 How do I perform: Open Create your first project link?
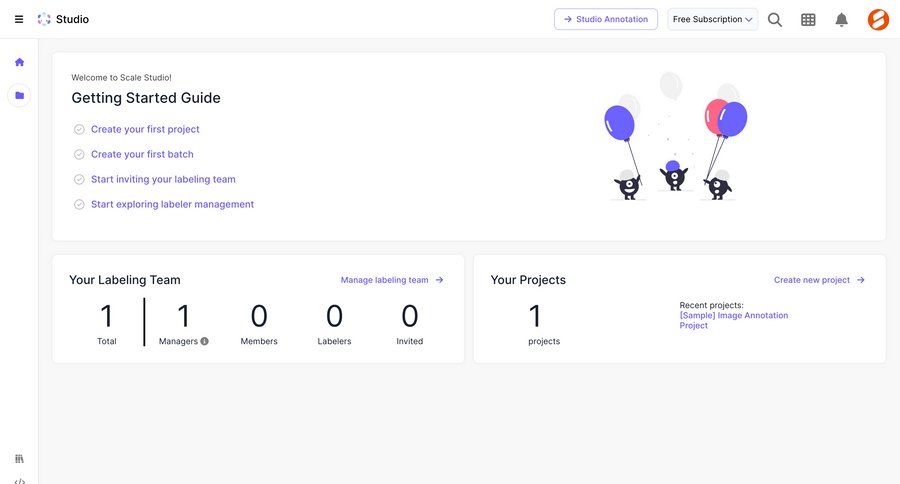[145, 129]
